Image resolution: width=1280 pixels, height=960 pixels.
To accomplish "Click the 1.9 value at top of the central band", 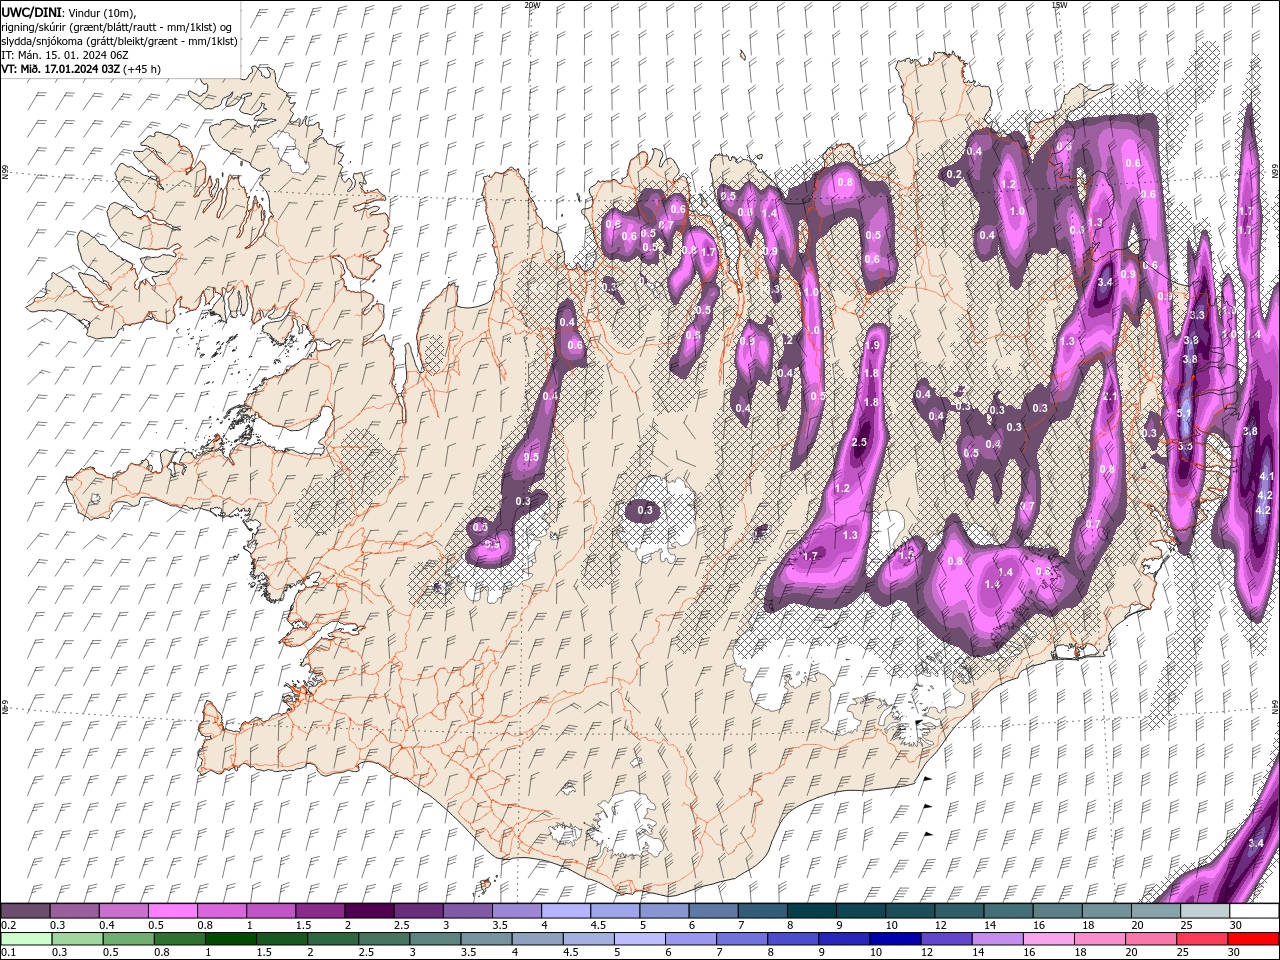I will [x=872, y=346].
